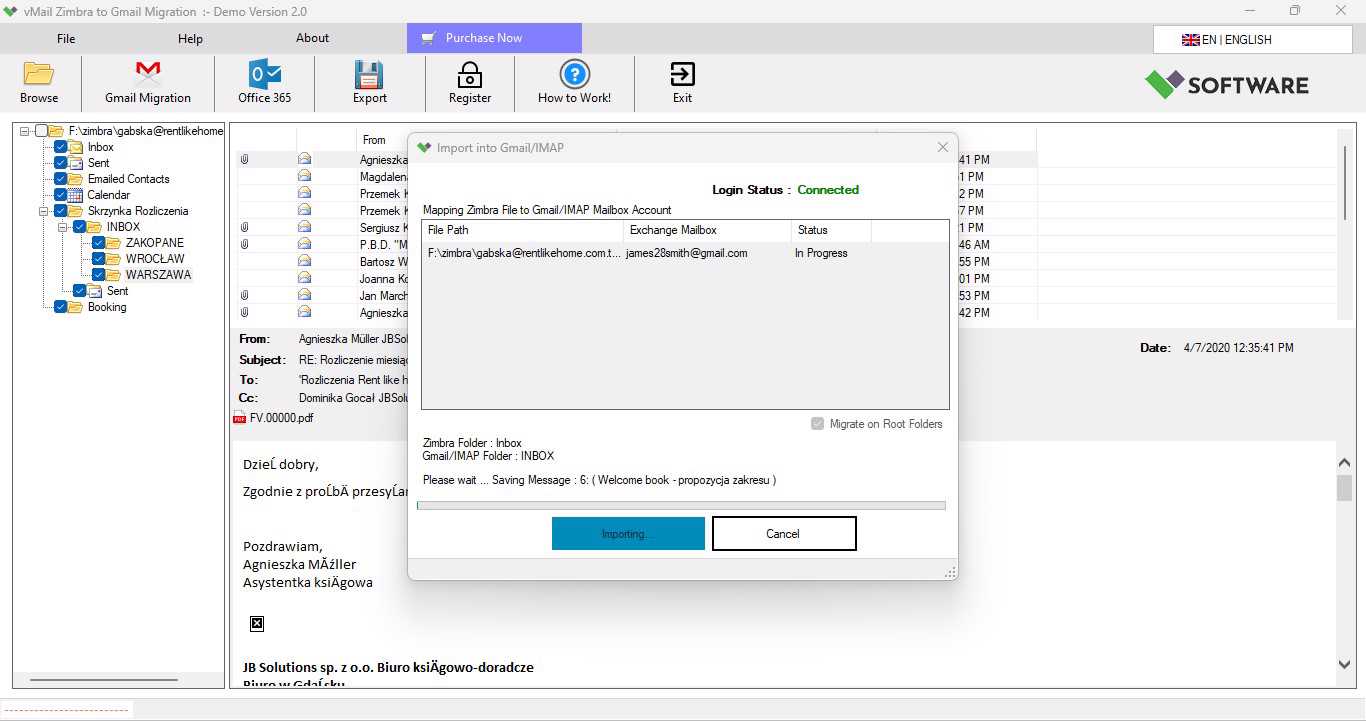Open the FV.00000.pdf attachment
Image resolution: width=1366 pixels, height=721 pixels.
click(x=281, y=418)
